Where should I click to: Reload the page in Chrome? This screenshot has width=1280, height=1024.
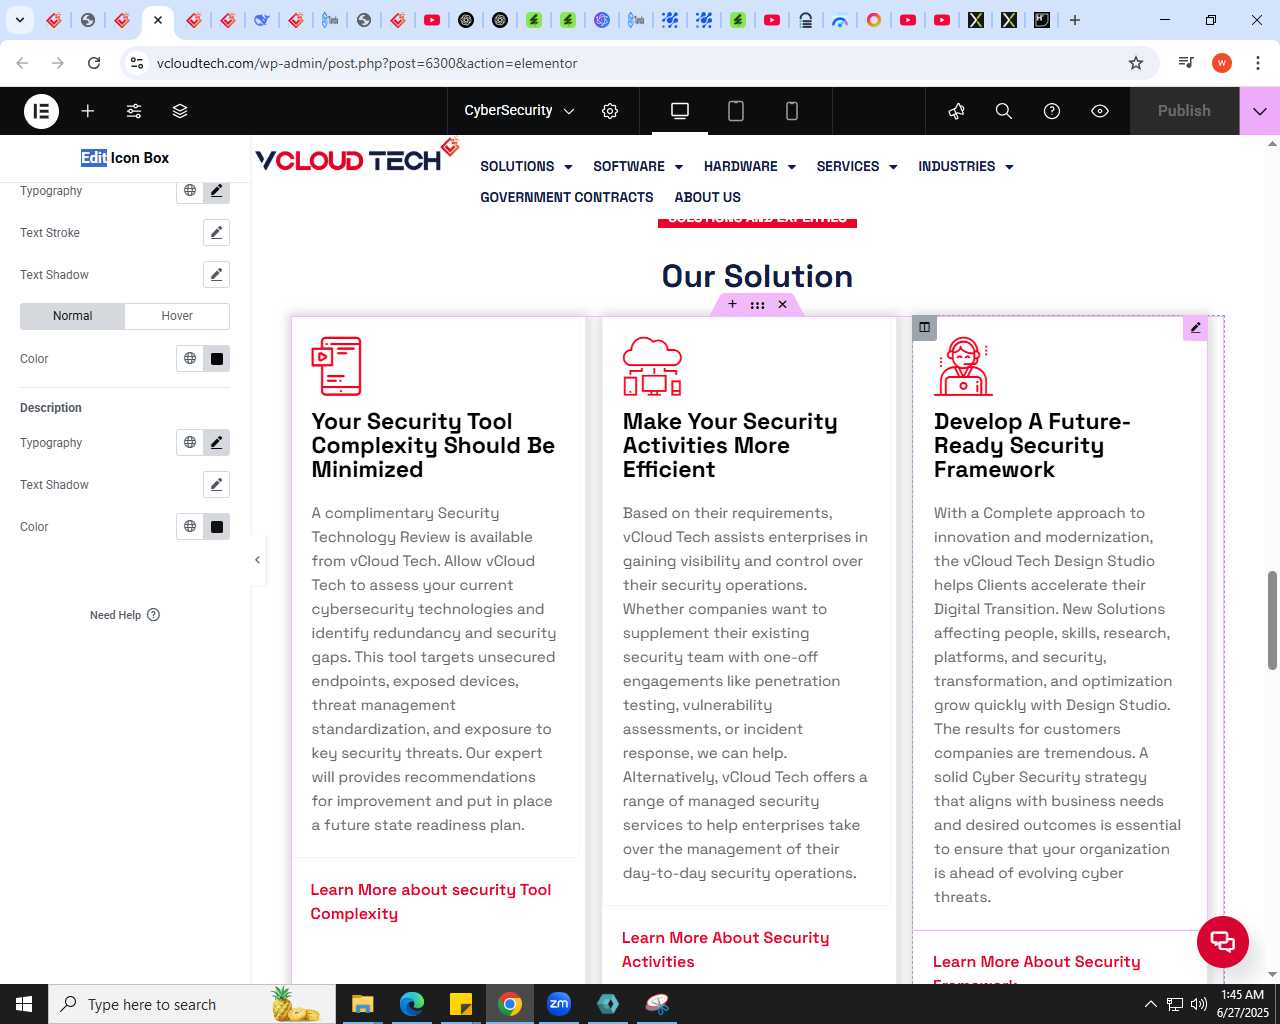94,63
